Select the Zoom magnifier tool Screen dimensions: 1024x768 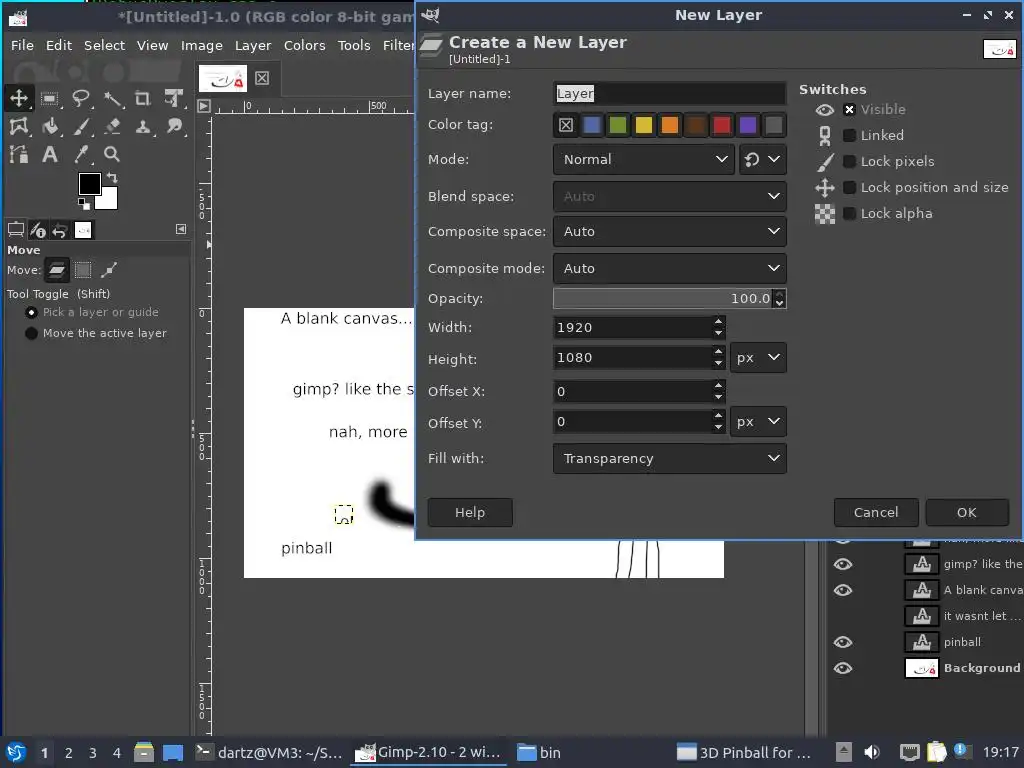click(x=112, y=154)
